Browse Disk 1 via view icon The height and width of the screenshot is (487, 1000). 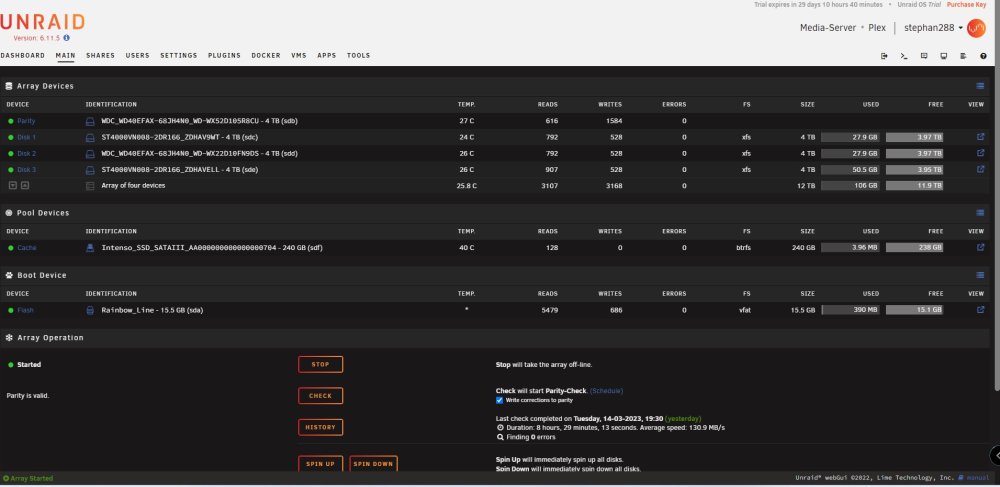tap(980, 136)
